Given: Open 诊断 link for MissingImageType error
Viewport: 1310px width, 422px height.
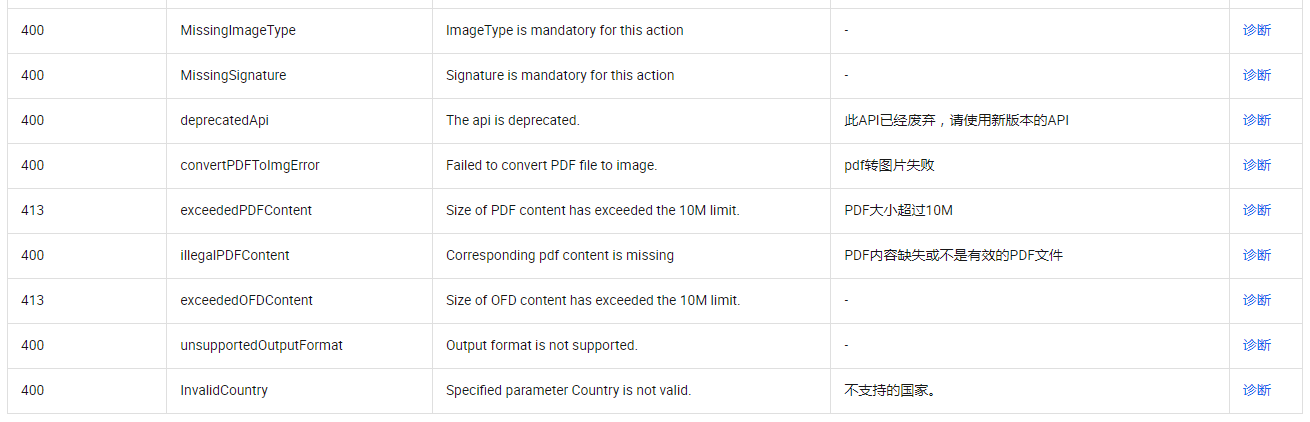Looking at the screenshot, I should pos(1256,30).
